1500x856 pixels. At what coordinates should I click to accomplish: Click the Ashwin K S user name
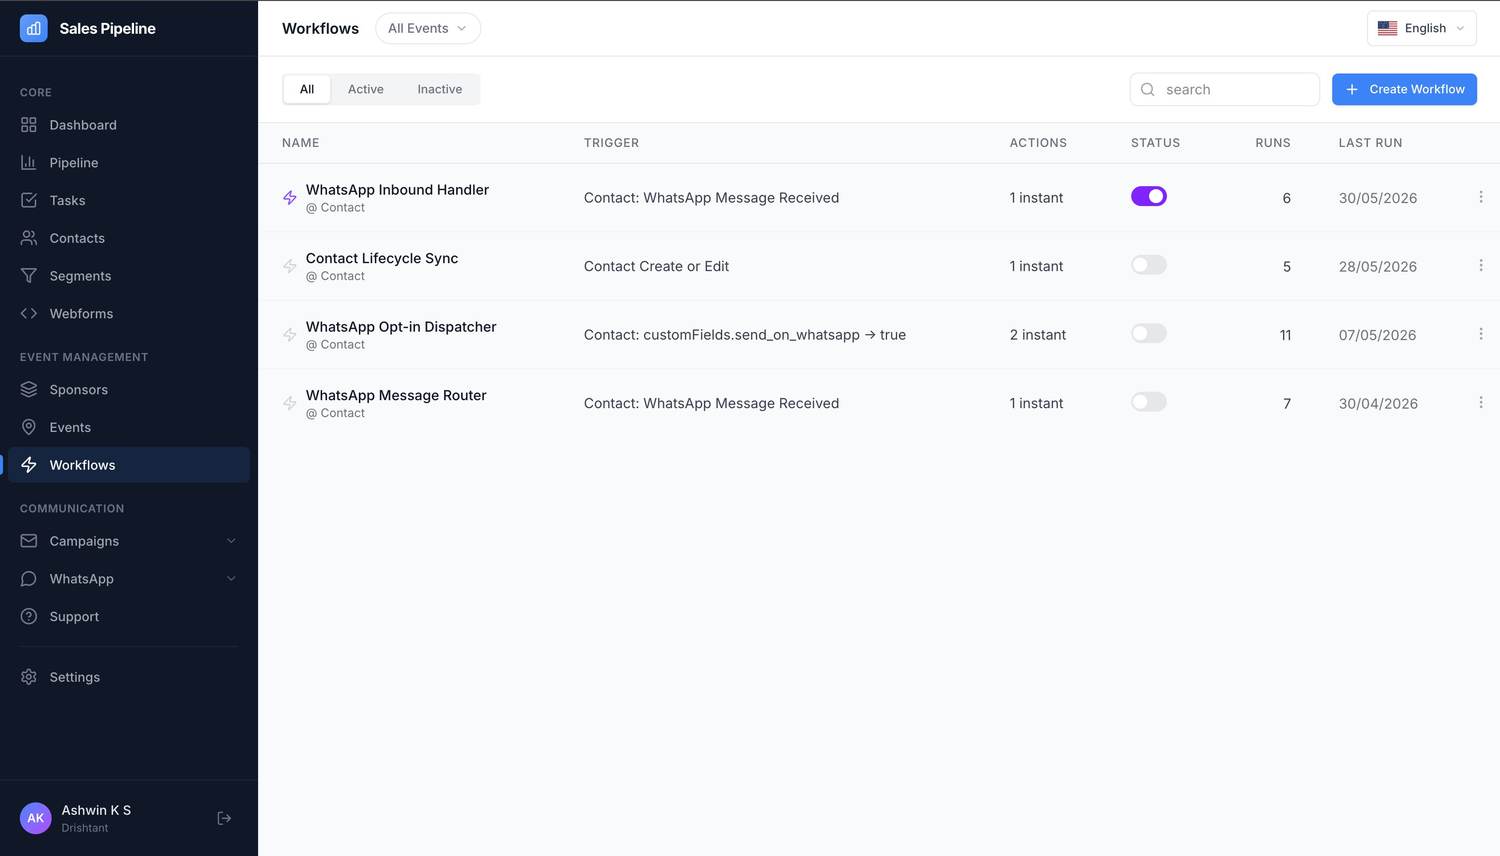96,810
